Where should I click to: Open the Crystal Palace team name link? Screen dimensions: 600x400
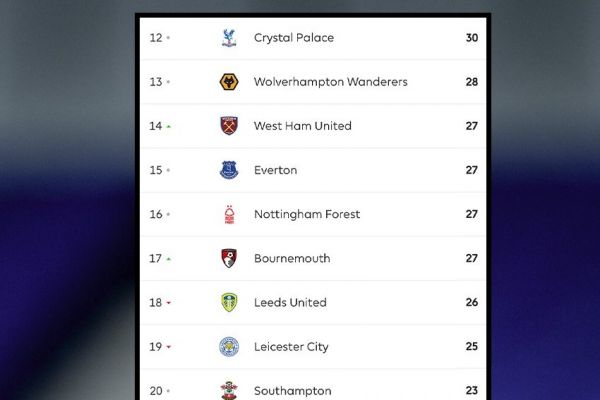coord(294,38)
